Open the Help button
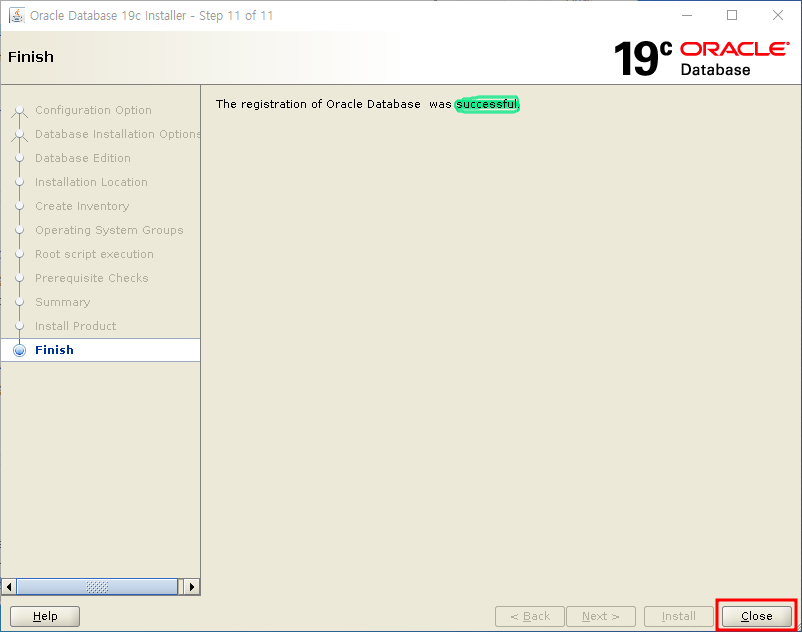The width and height of the screenshot is (802, 632). tap(45, 616)
